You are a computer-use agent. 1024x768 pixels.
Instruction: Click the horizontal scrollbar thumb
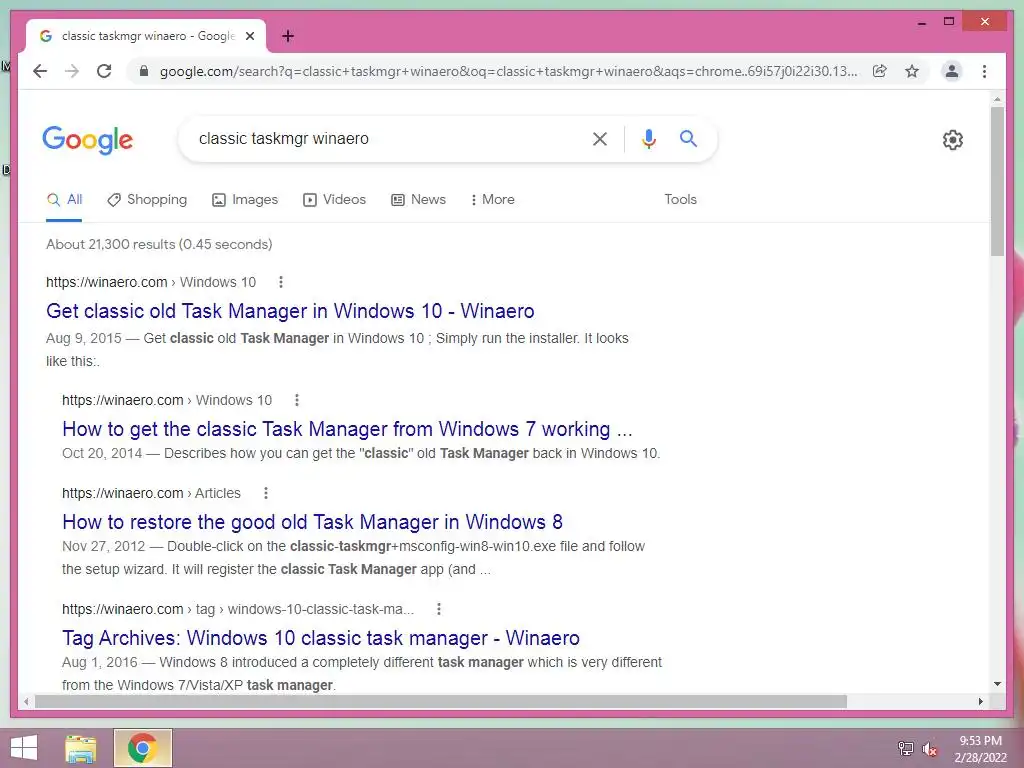tap(441, 701)
